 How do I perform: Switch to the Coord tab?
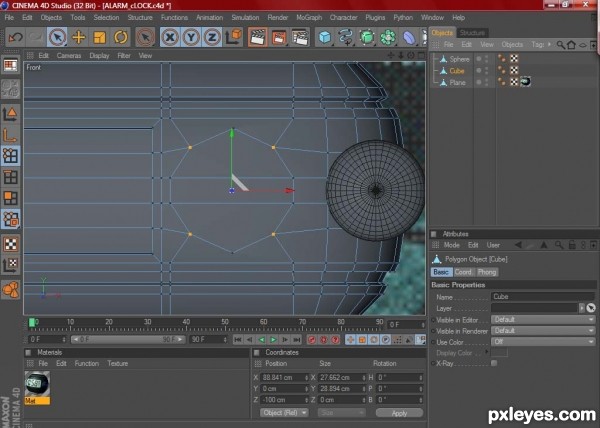pos(463,272)
